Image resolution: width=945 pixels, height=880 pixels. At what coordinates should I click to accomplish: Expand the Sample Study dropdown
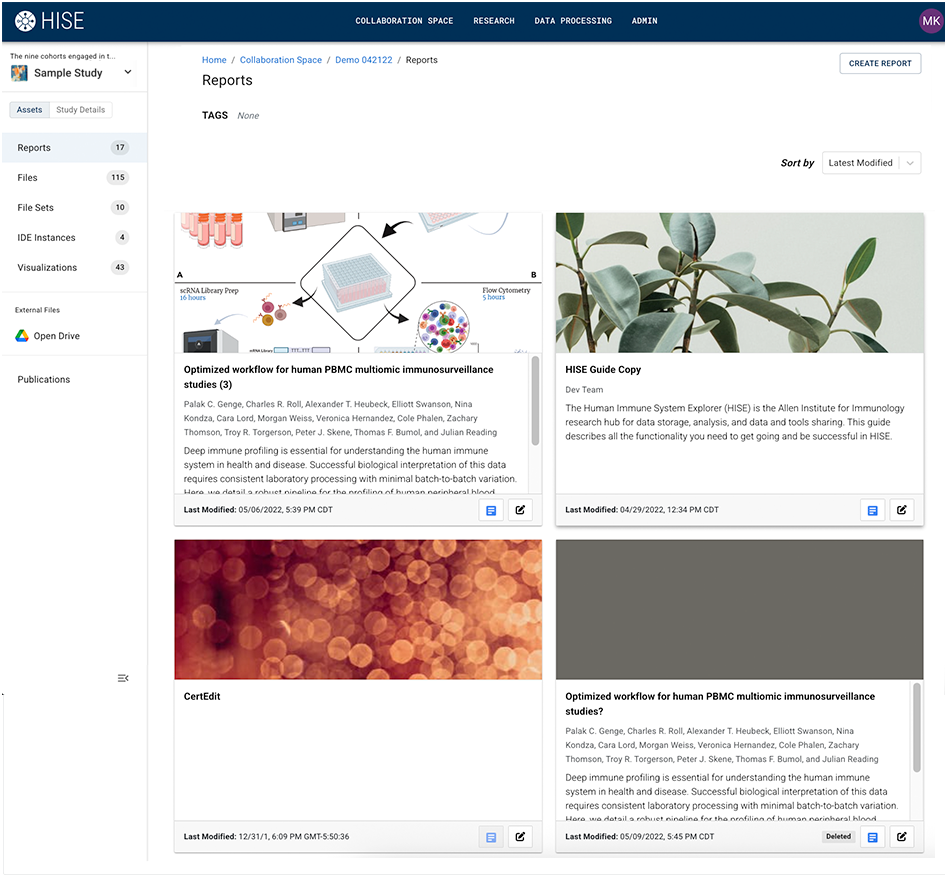click(x=128, y=72)
